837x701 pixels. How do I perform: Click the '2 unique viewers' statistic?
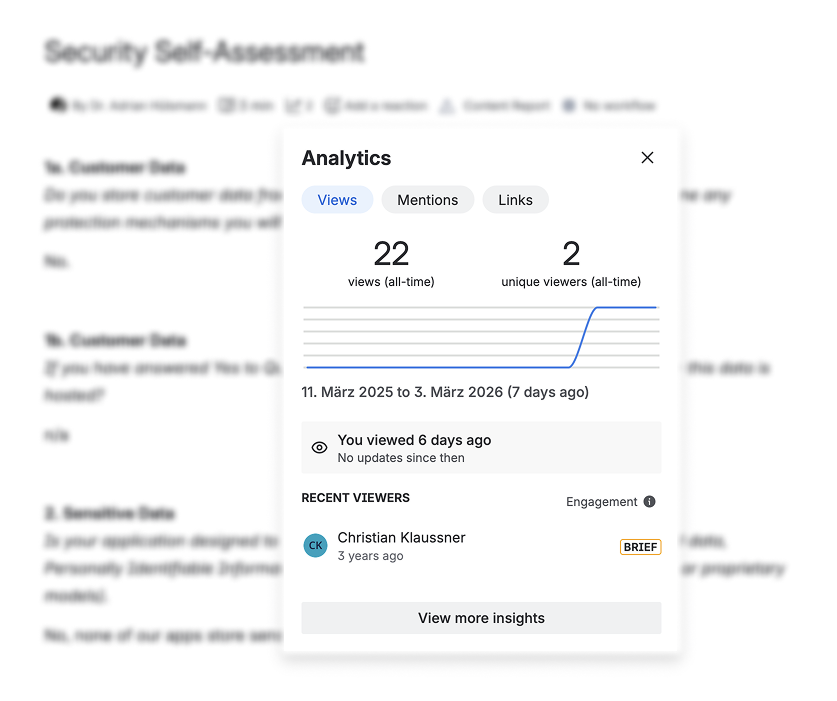(571, 262)
